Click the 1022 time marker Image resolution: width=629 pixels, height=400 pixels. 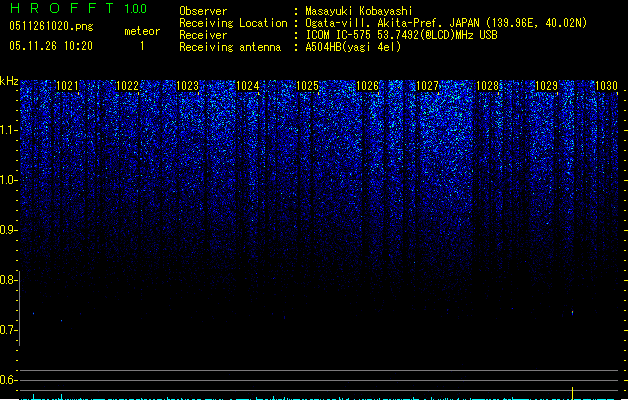click(x=127, y=86)
